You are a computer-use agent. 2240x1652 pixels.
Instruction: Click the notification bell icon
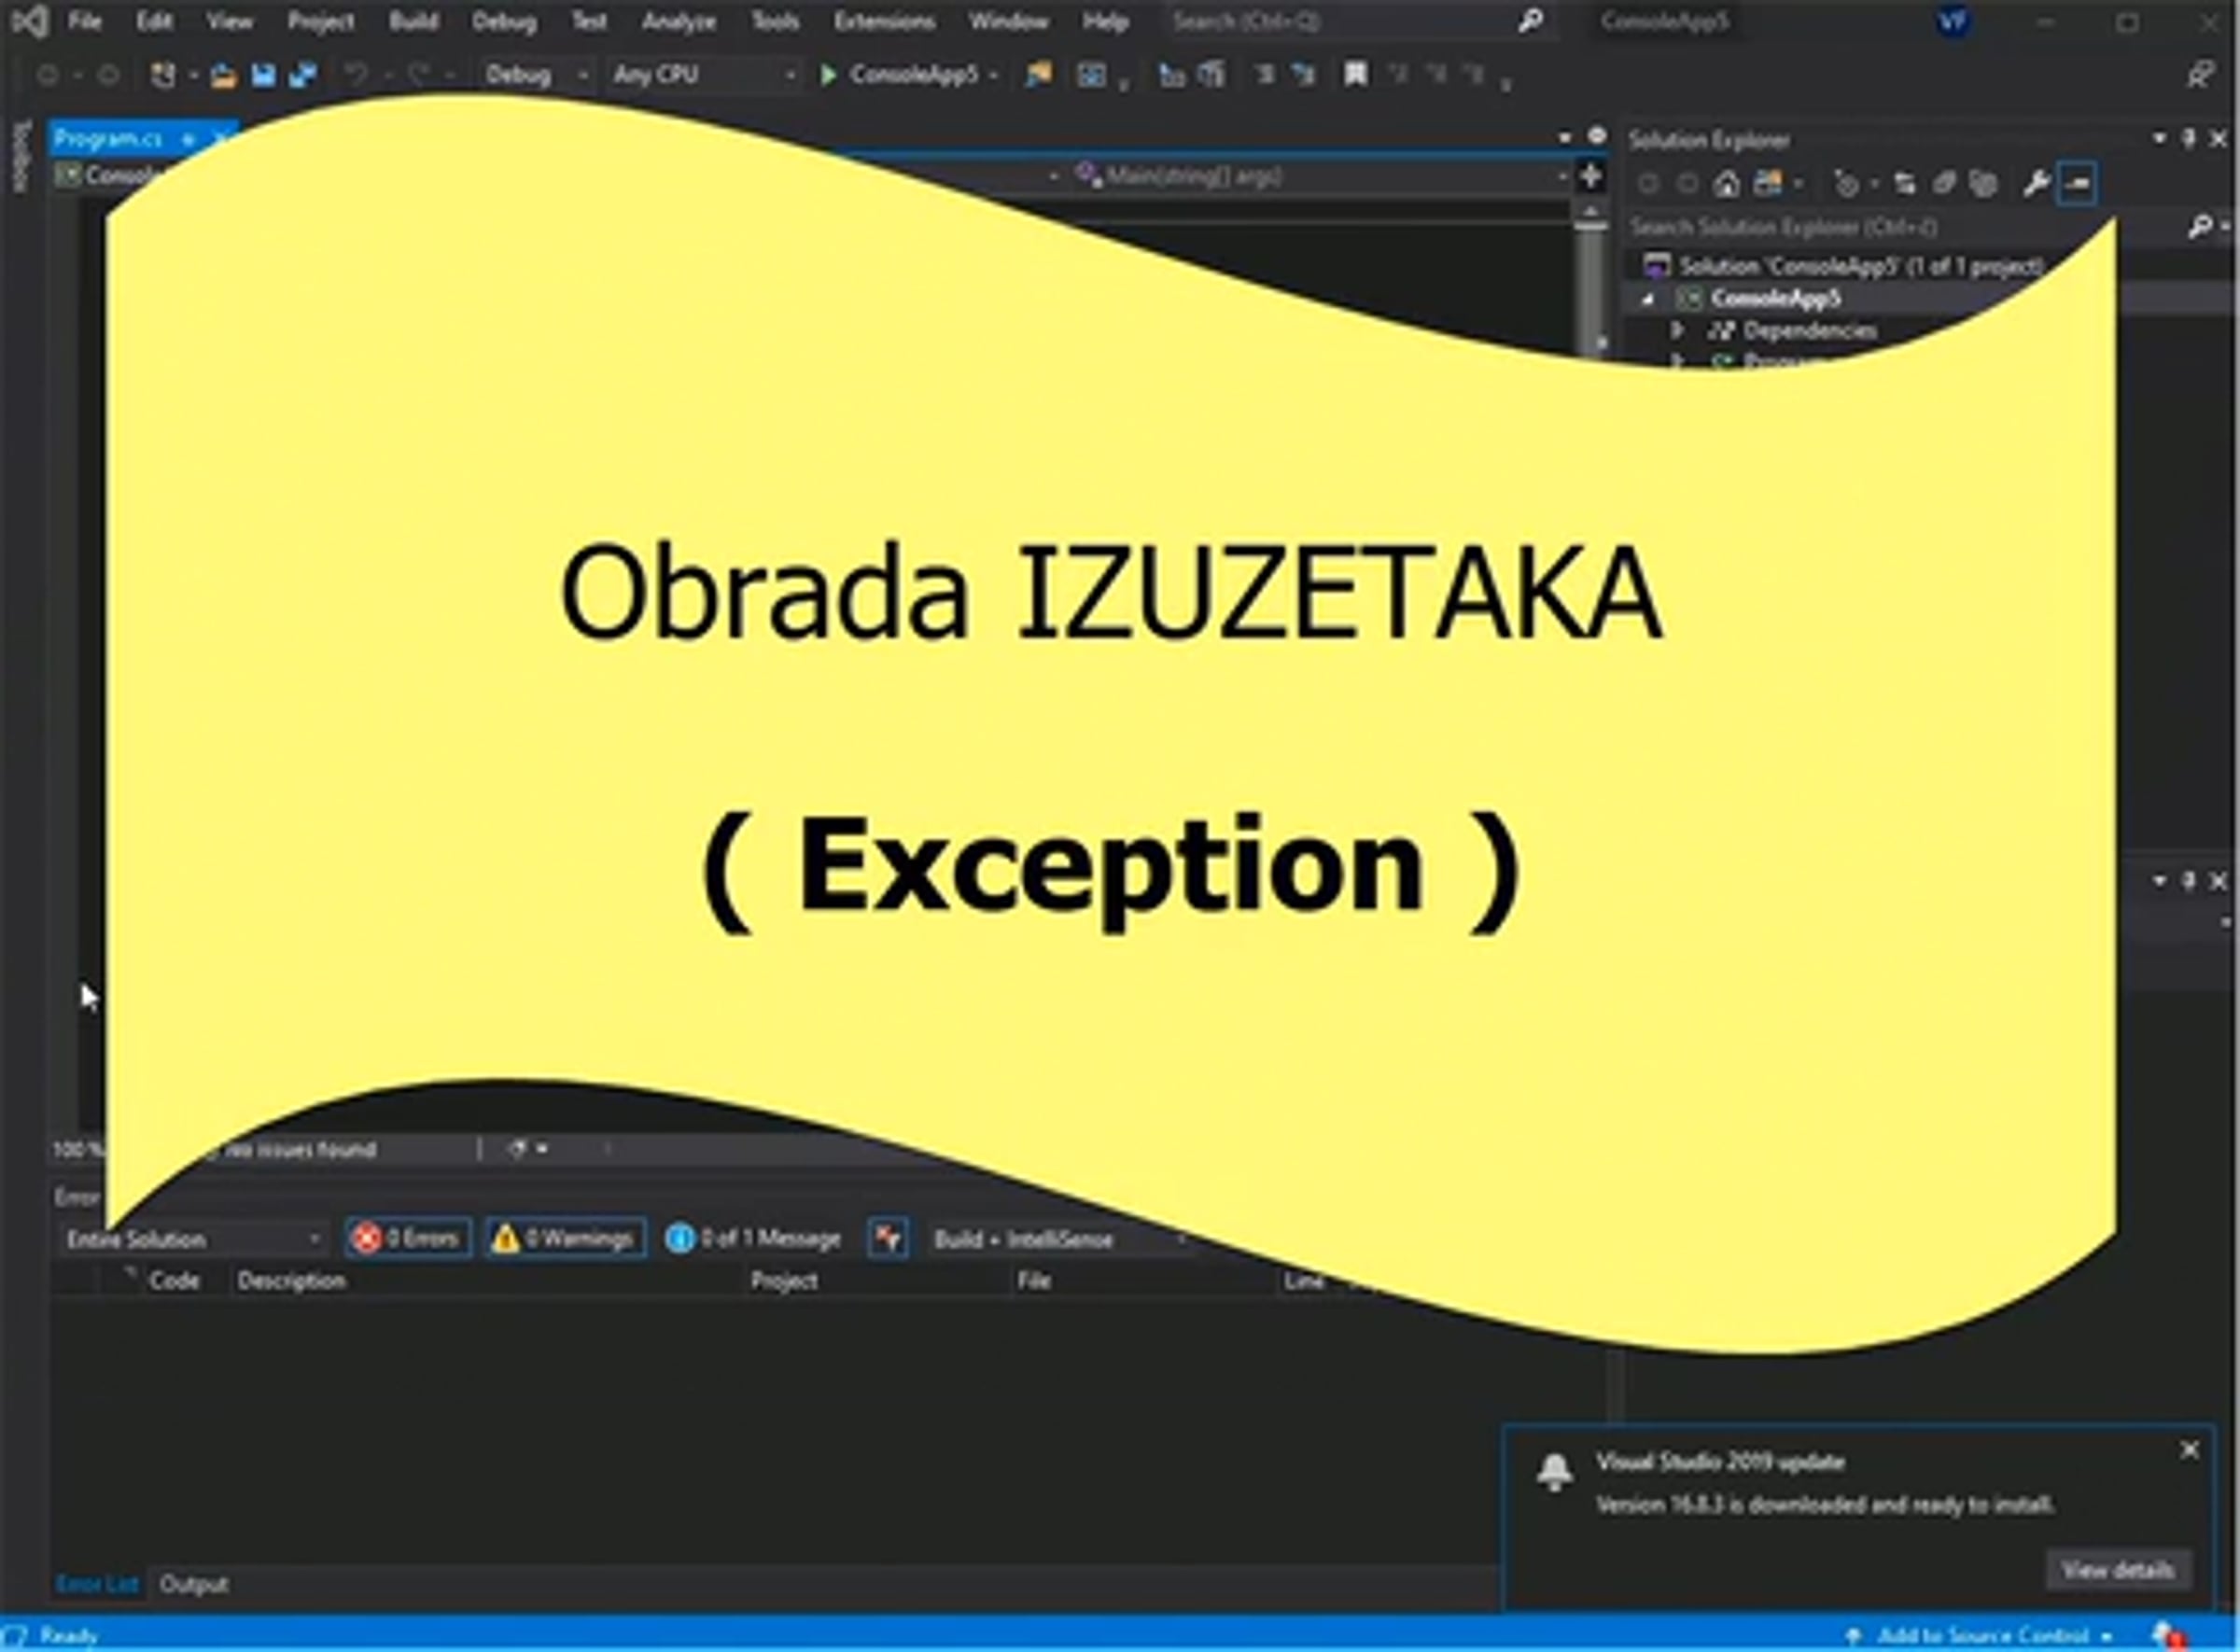(x=1554, y=1473)
